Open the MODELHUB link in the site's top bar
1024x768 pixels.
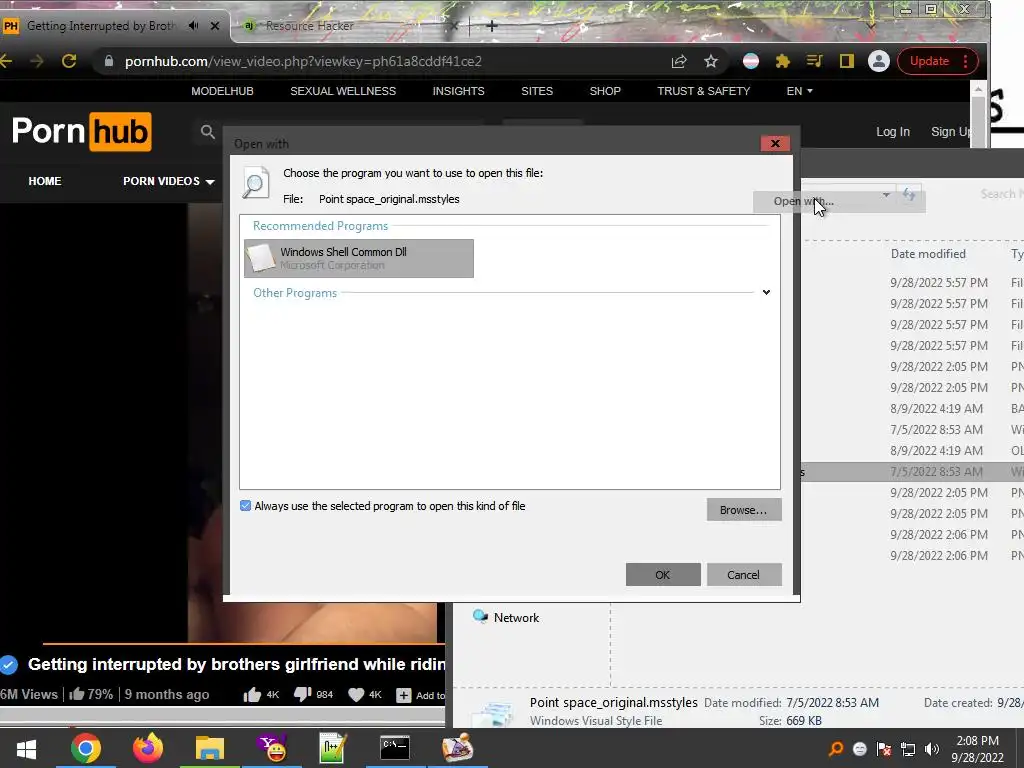click(x=222, y=91)
